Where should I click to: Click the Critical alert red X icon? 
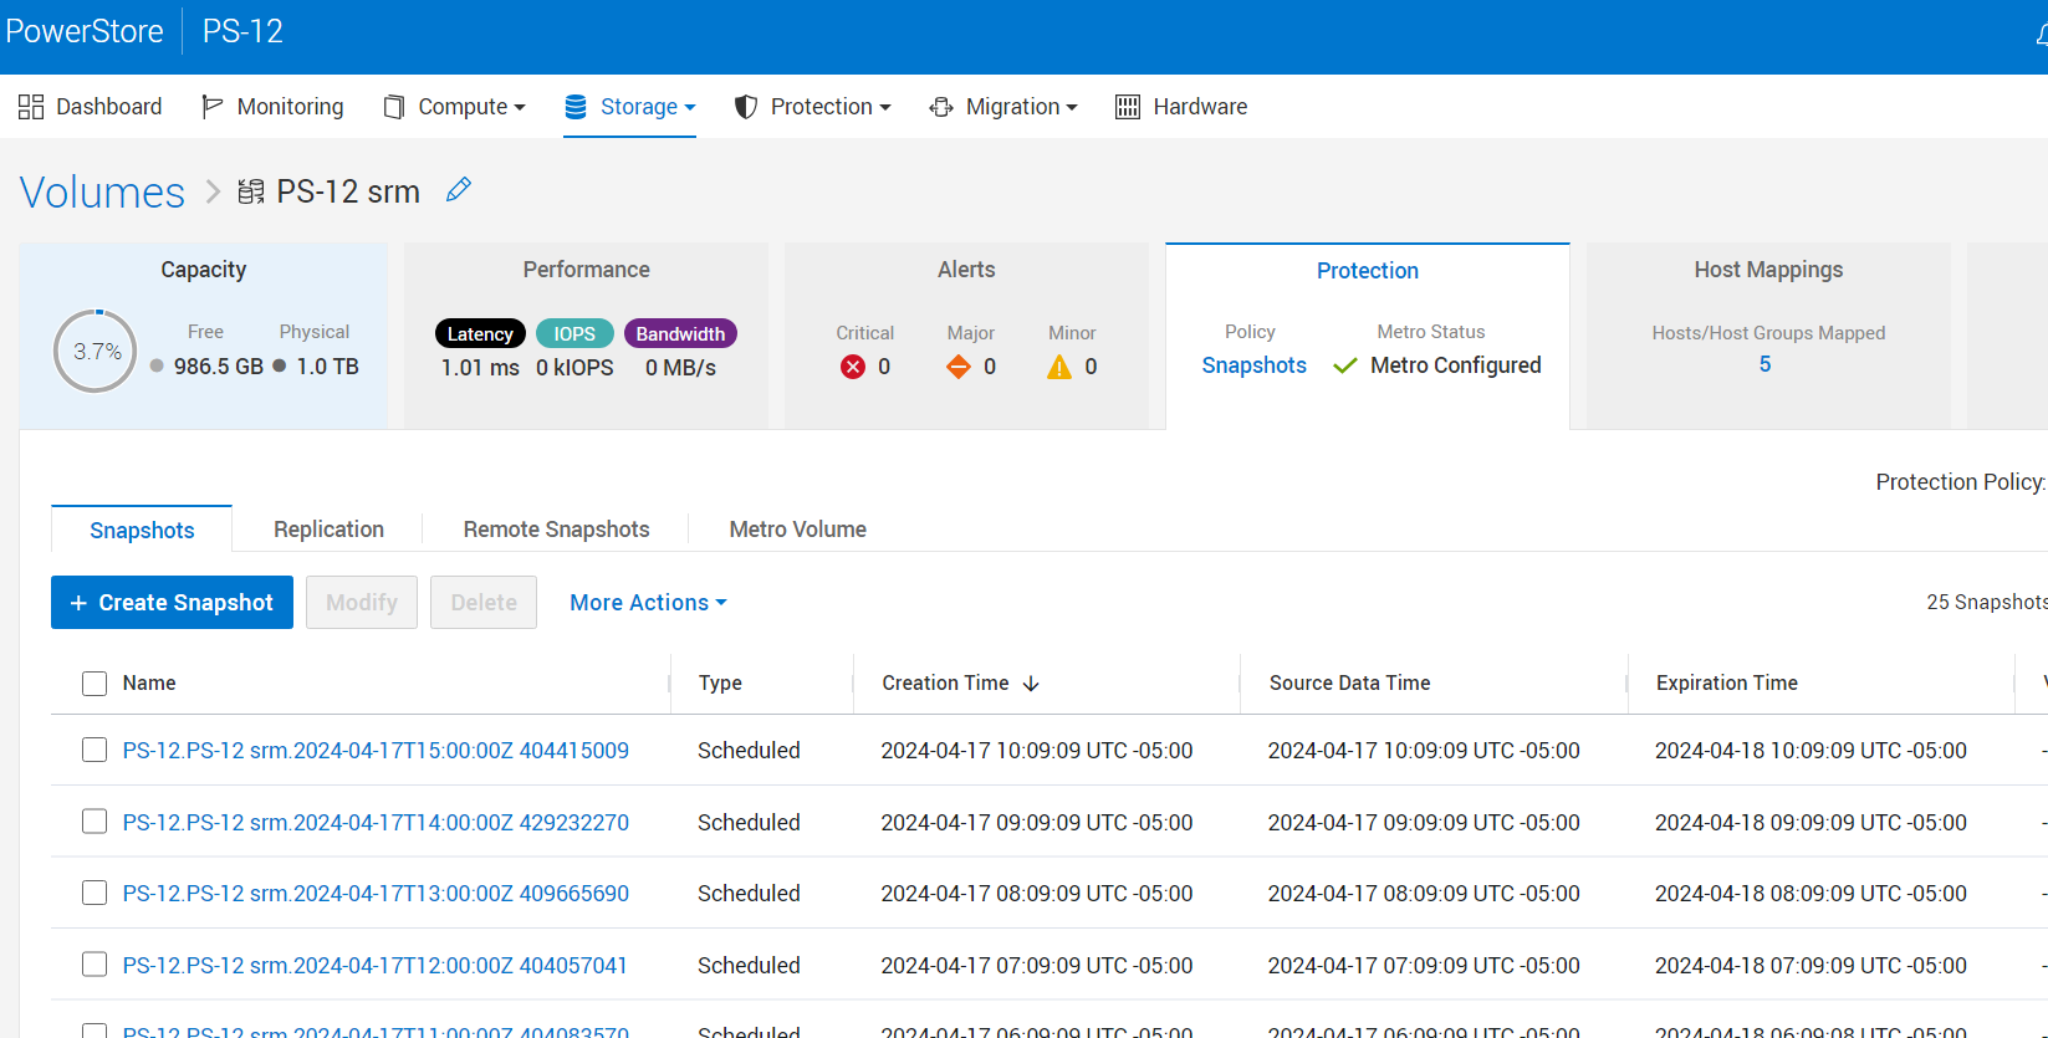pos(853,367)
